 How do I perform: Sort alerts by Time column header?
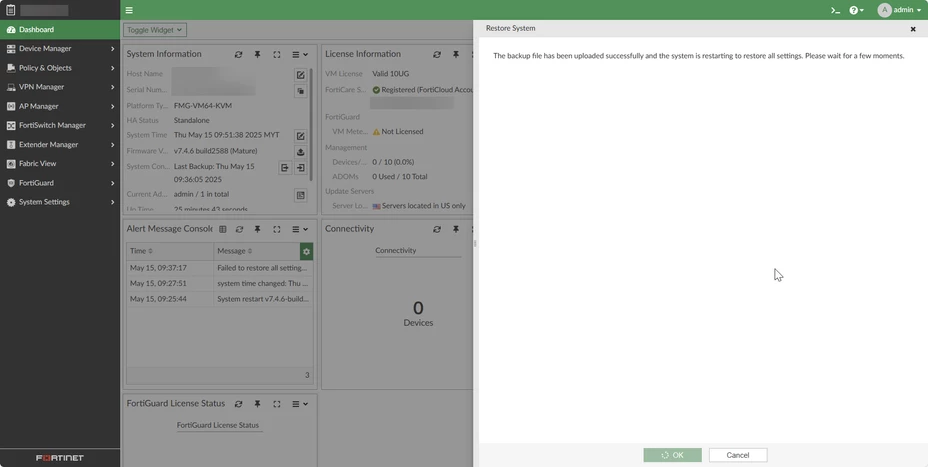pyautogui.click(x=170, y=251)
